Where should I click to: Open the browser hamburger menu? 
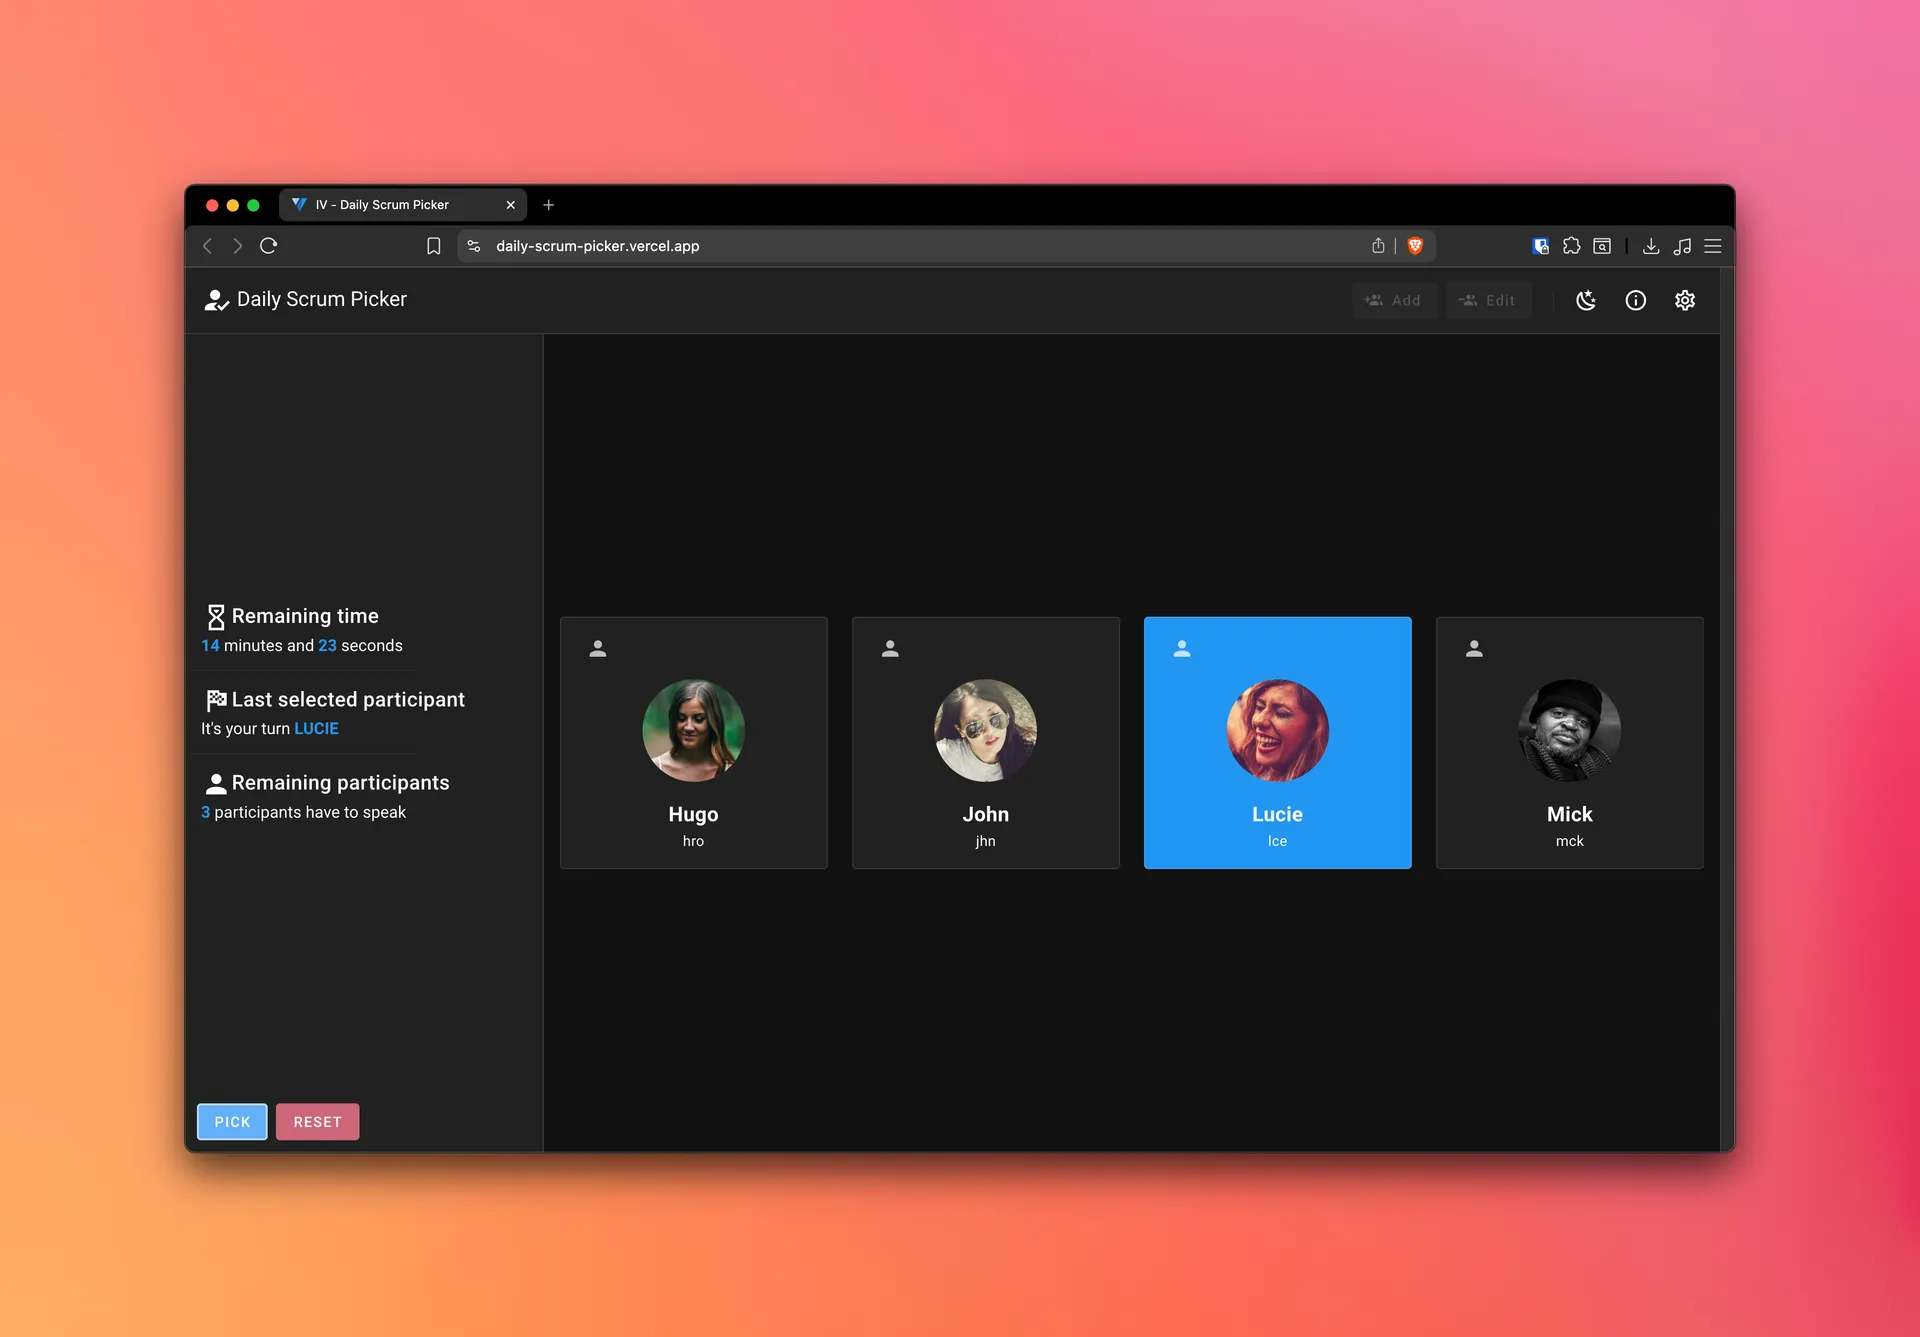[1713, 246]
